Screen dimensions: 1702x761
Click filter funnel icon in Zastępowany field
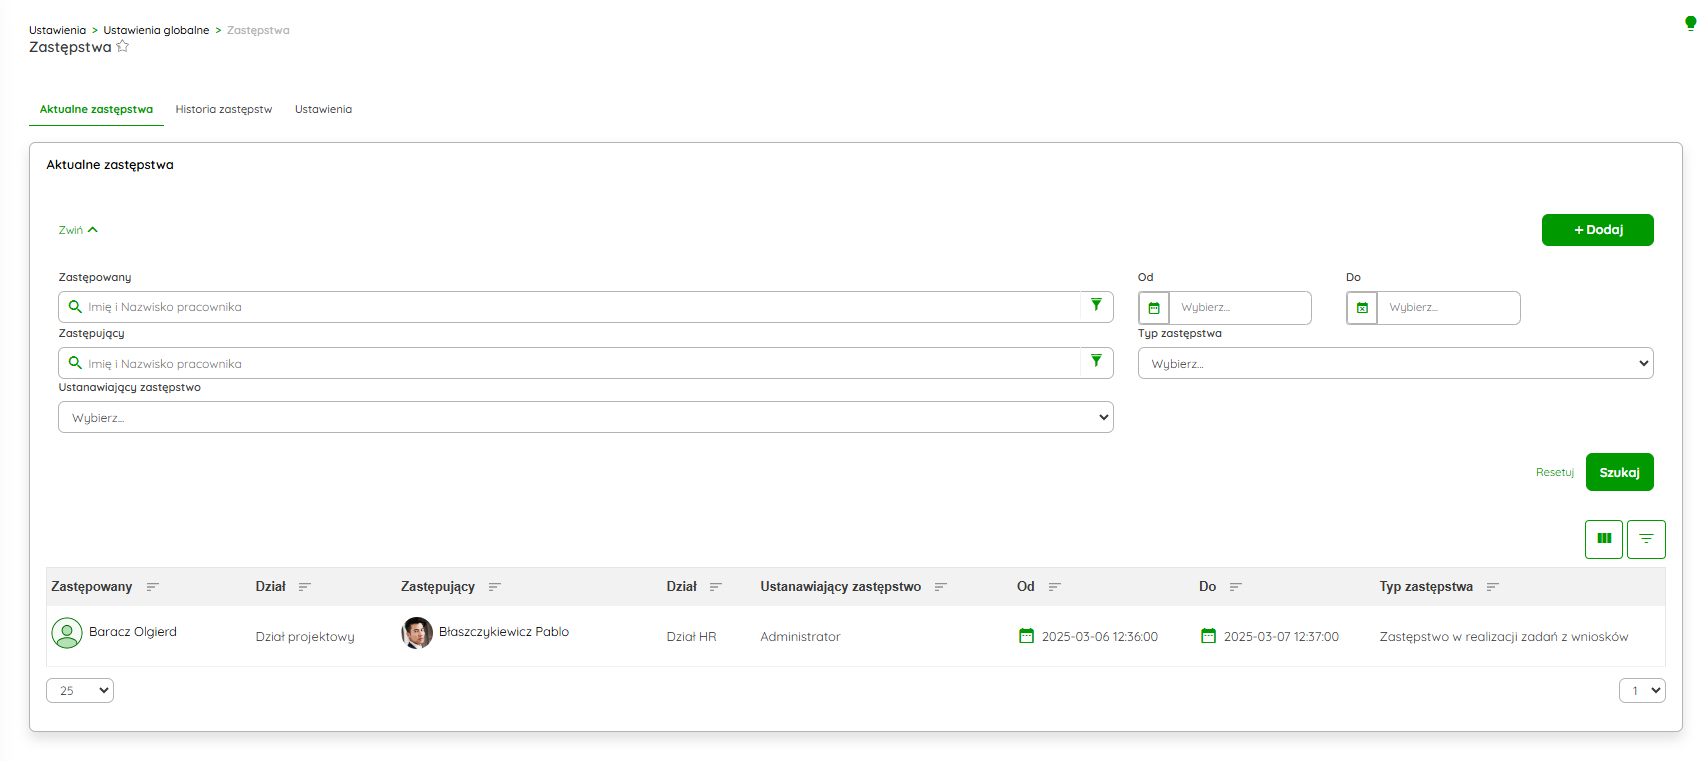click(x=1096, y=306)
